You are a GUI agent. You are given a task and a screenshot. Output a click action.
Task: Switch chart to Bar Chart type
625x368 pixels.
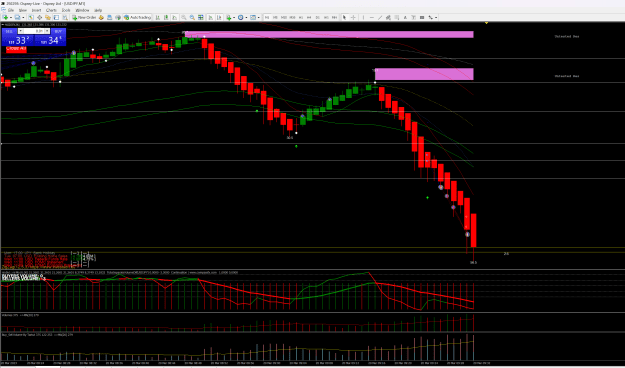(x=158, y=18)
